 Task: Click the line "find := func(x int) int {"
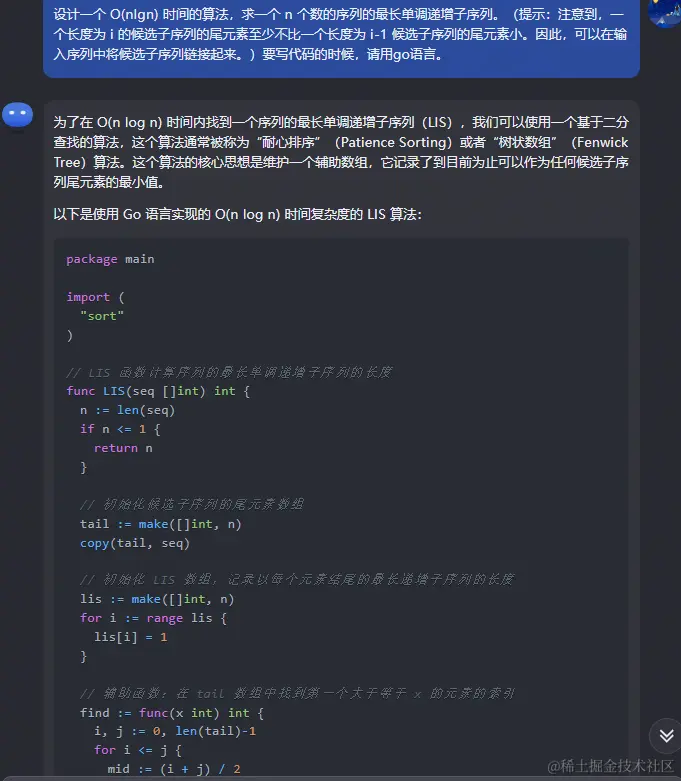(172, 713)
